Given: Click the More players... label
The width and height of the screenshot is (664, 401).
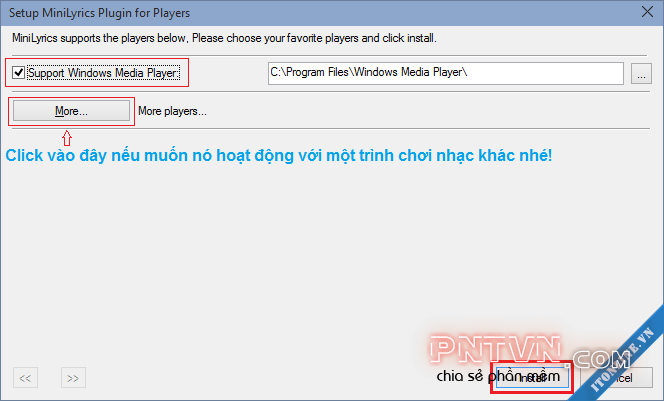Looking at the screenshot, I should 172,111.
